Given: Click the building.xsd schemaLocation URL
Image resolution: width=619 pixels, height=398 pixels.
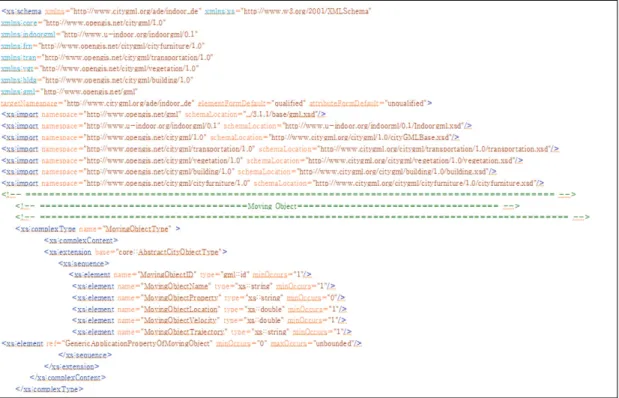Looking at the screenshot, I should pyautogui.click(x=392, y=172).
